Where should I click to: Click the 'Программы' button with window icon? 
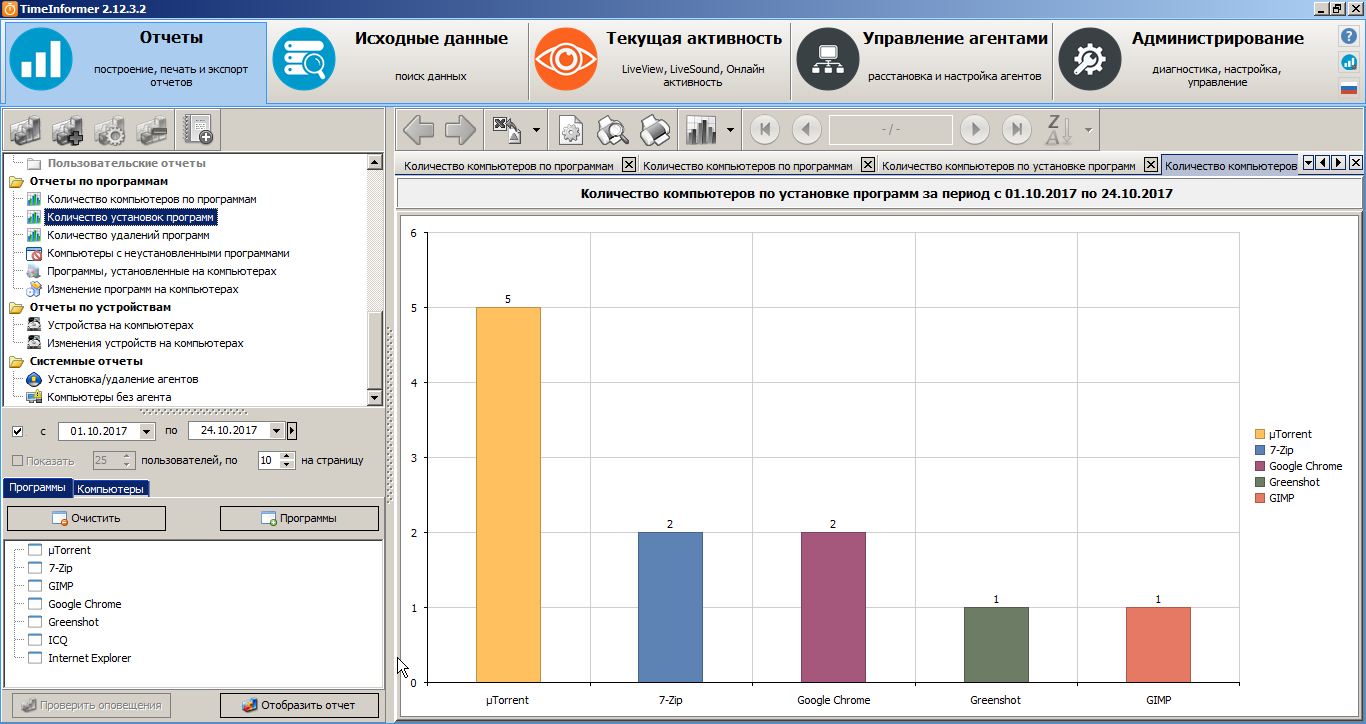click(x=299, y=518)
